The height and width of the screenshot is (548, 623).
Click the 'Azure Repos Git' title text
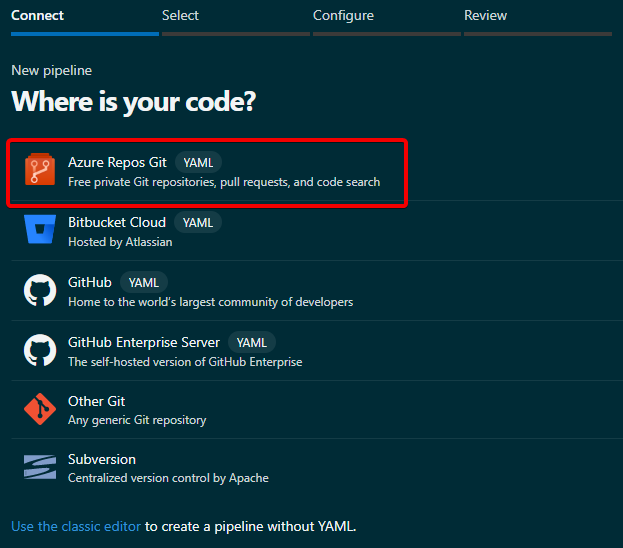coord(117,162)
